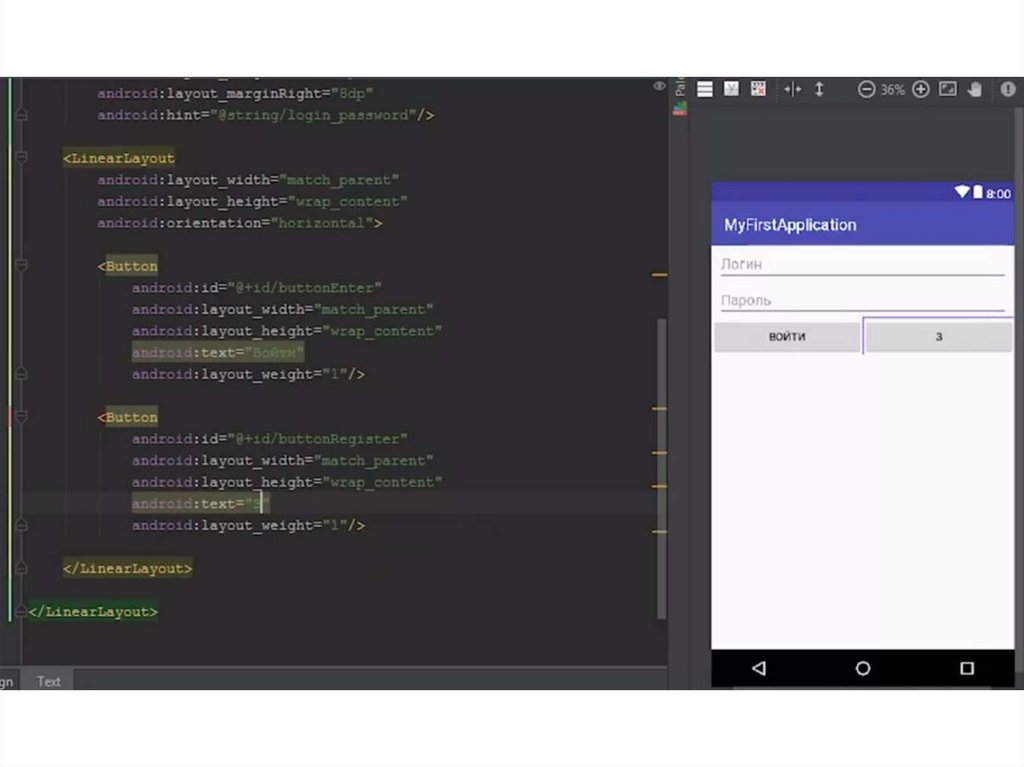Zoom in the layout preview
This screenshot has width=1024, height=767.
click(x=921, y=89)
